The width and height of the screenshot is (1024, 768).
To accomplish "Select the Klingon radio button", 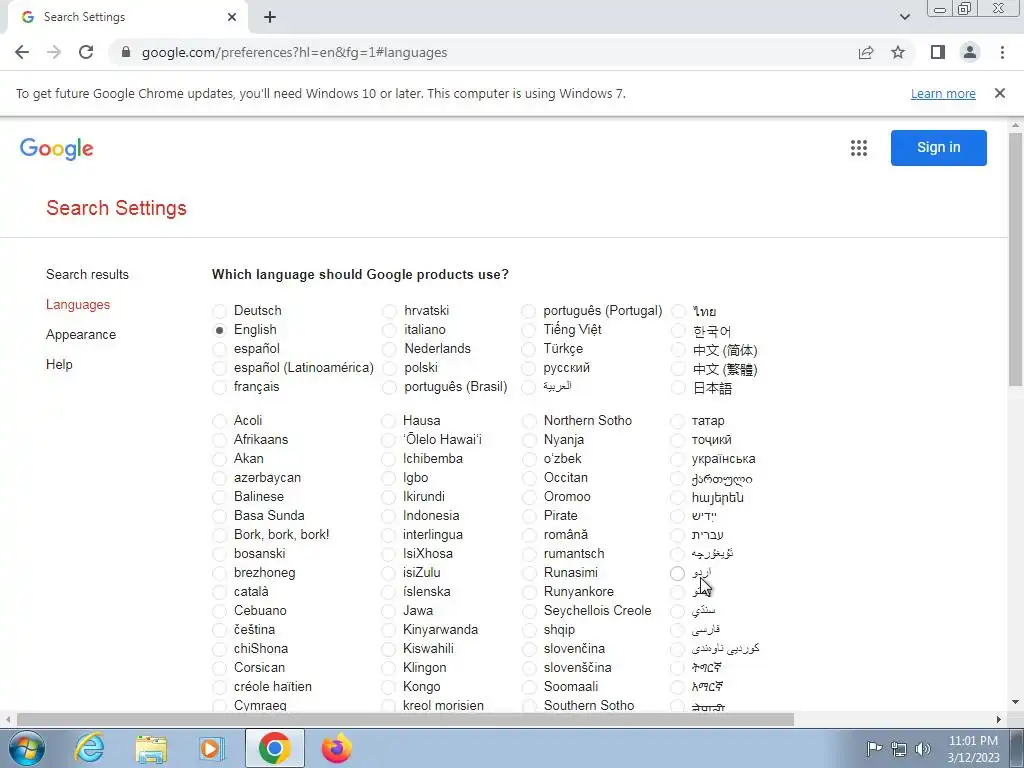I will [x=389, y=668].
